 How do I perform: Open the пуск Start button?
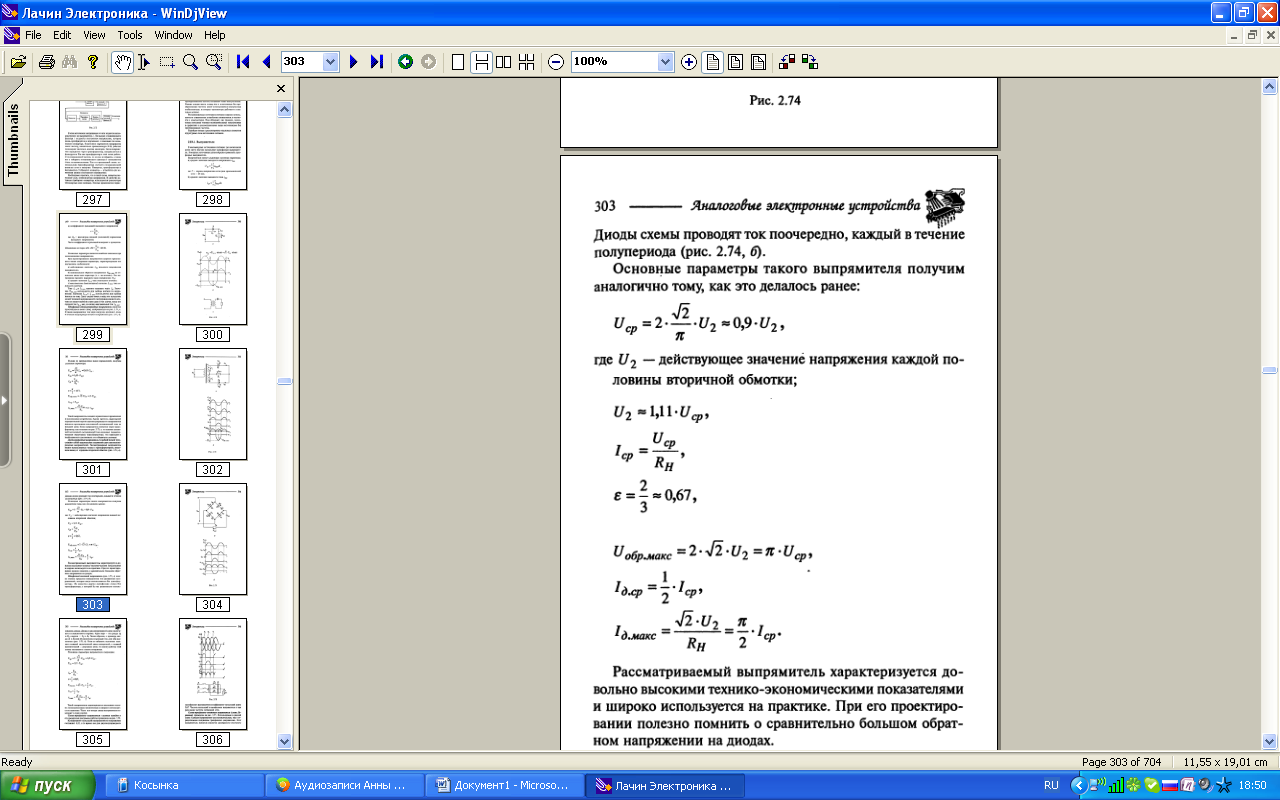(x=49, y=785)
